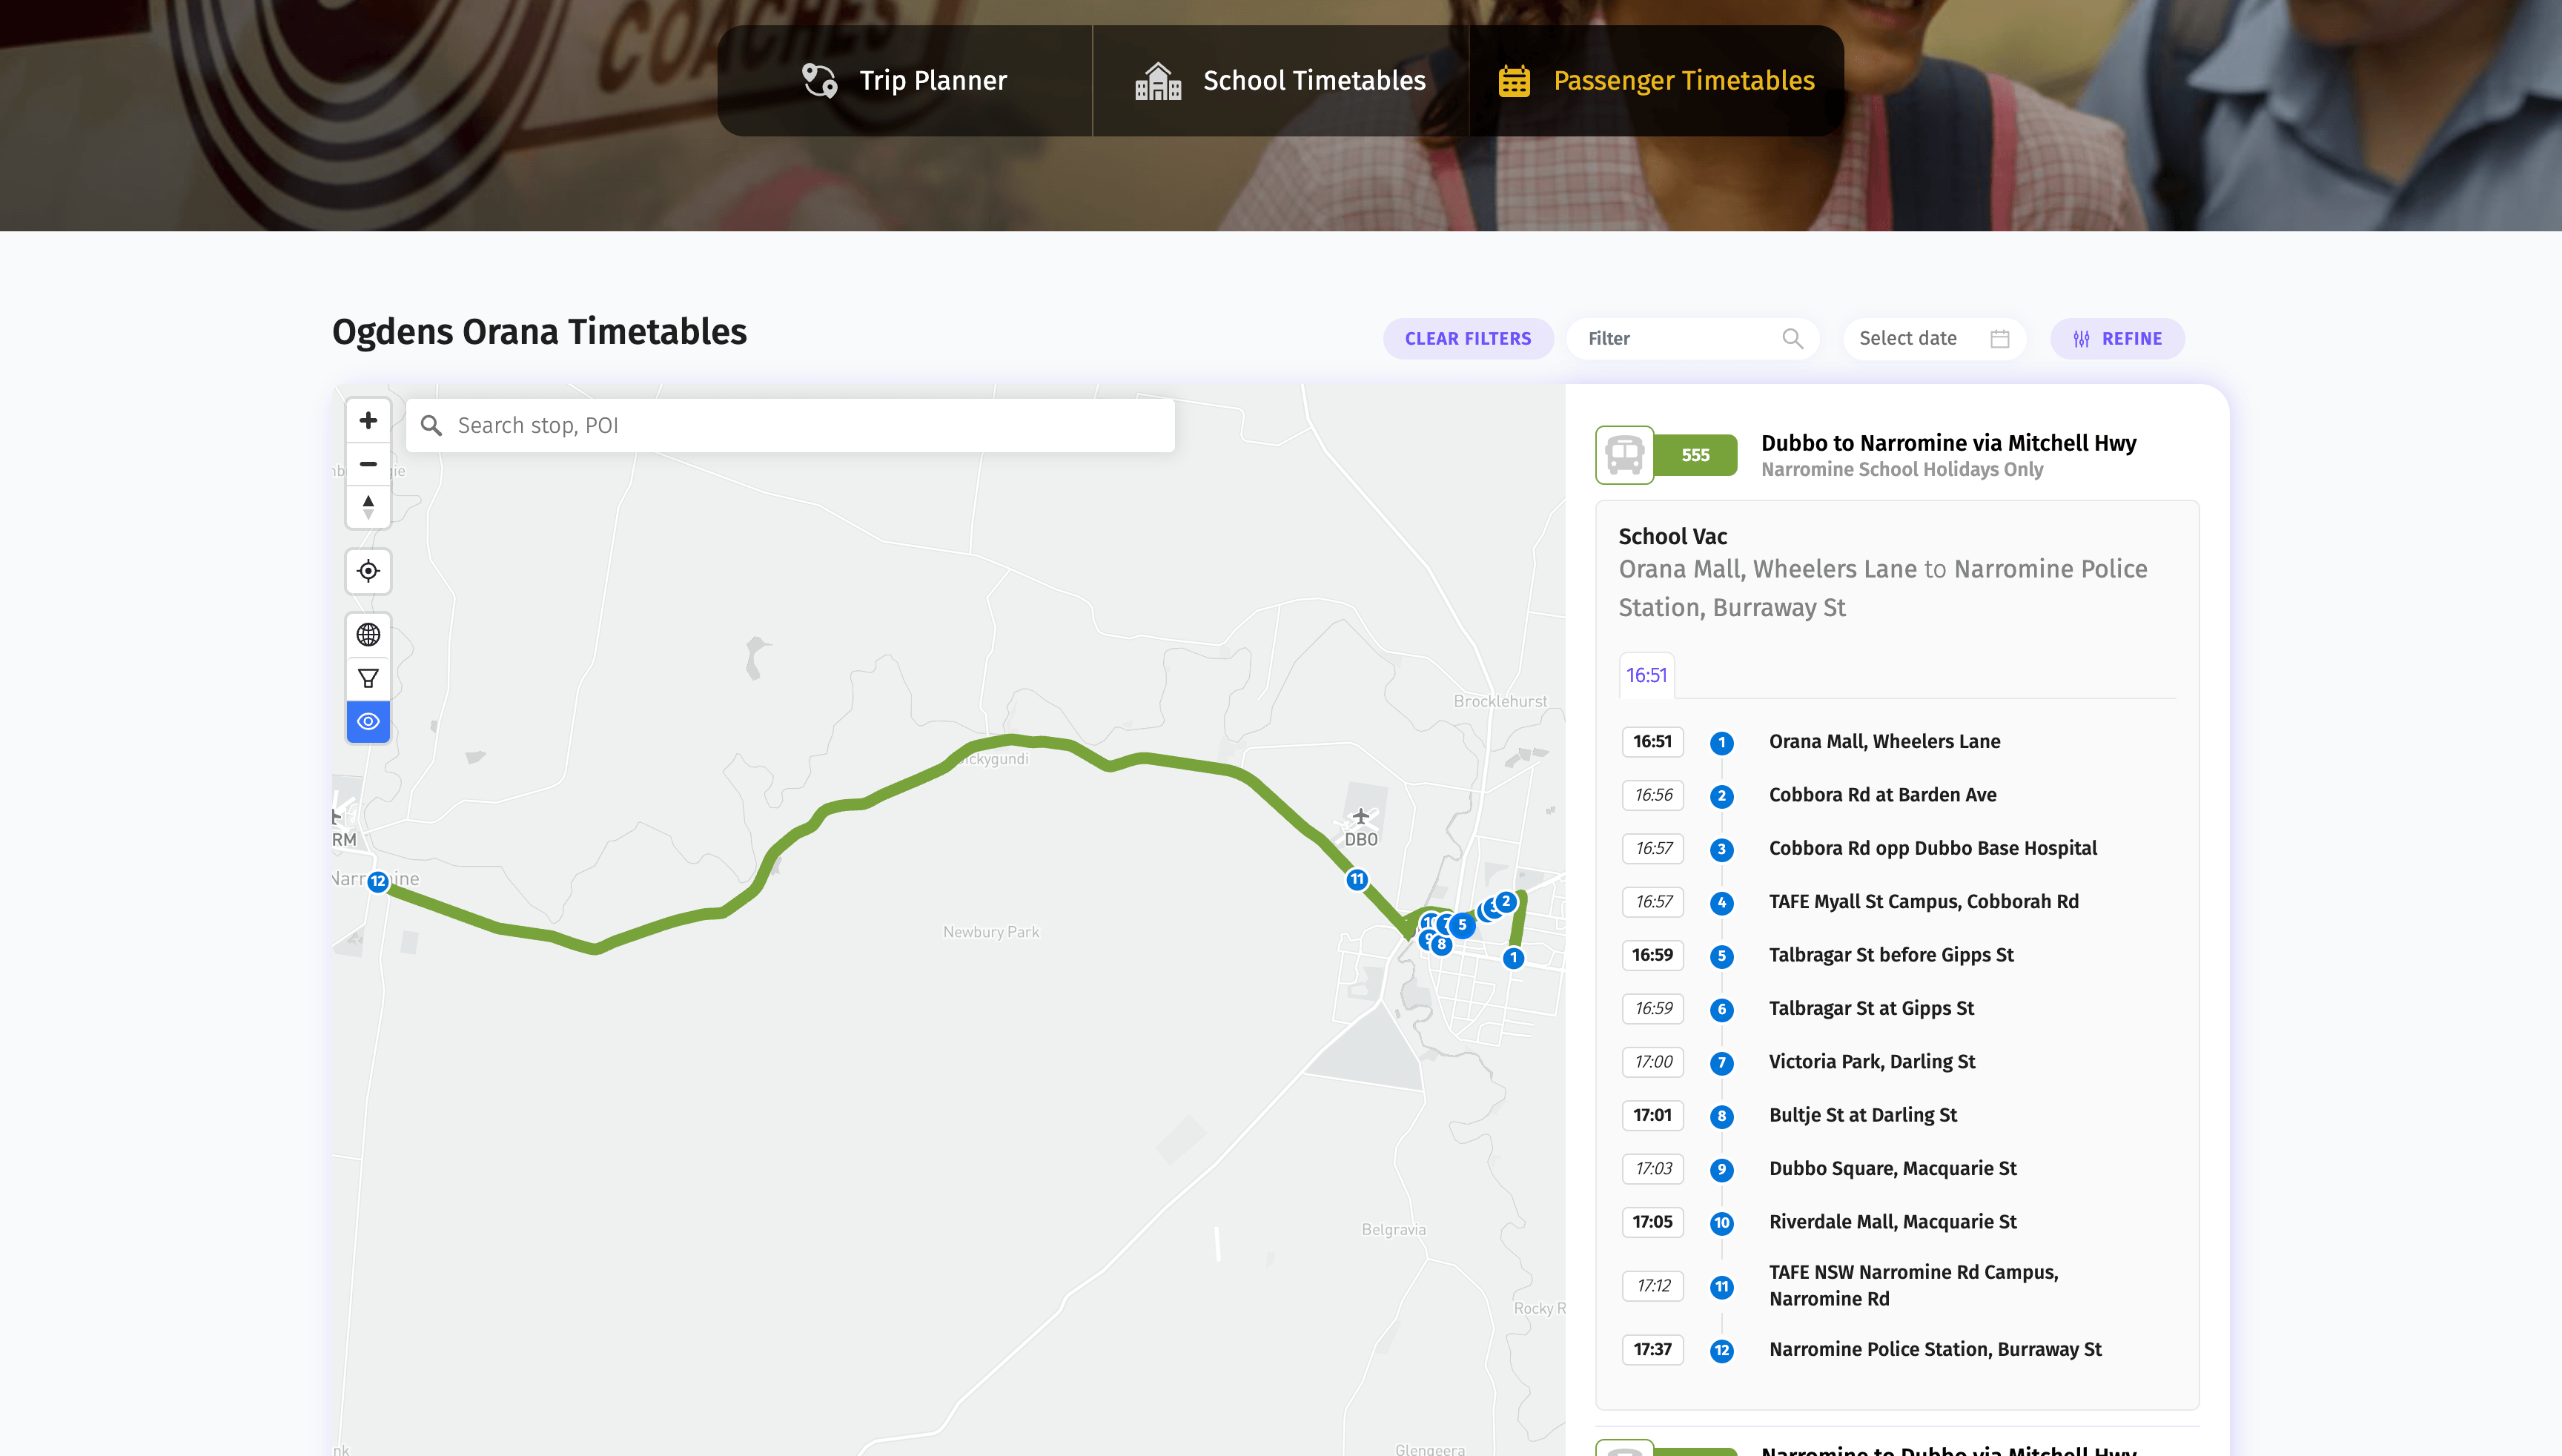Open the globe map style control
The width and height of the screenshot is (2562, 1456).
[368, 635]
